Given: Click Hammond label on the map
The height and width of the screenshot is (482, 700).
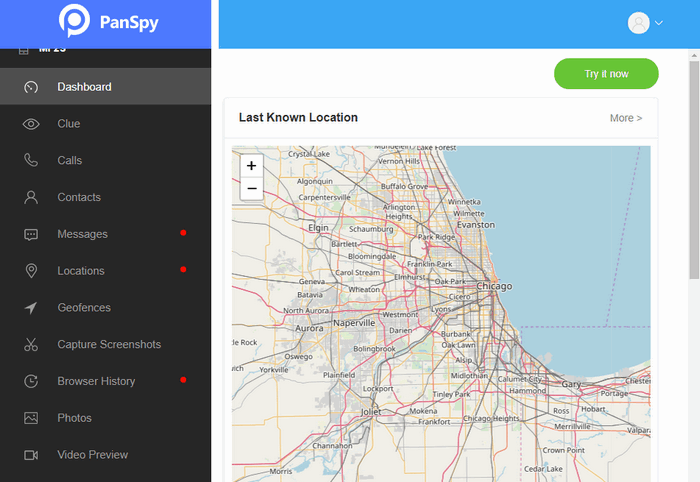Looking at the screenshot, I should point(528,391).
